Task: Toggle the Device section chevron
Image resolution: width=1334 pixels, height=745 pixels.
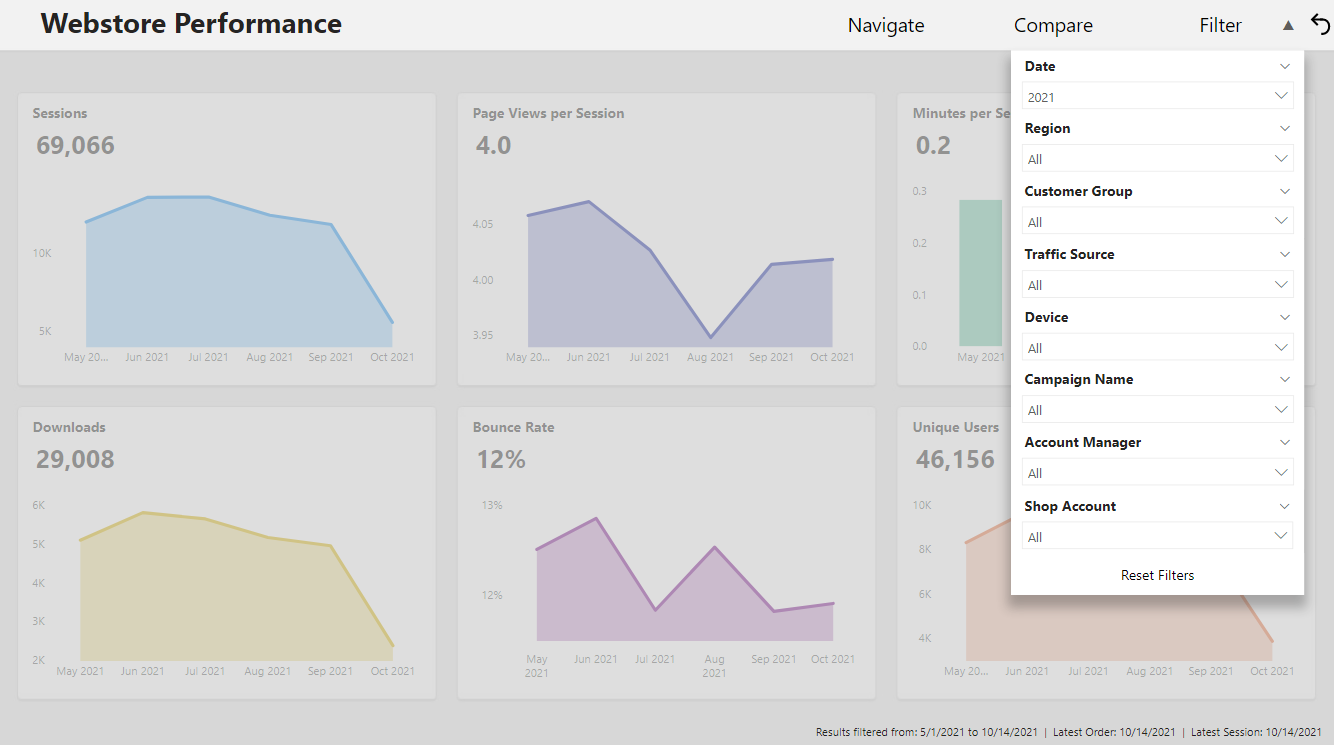Action: click(x=1285, y=317)
